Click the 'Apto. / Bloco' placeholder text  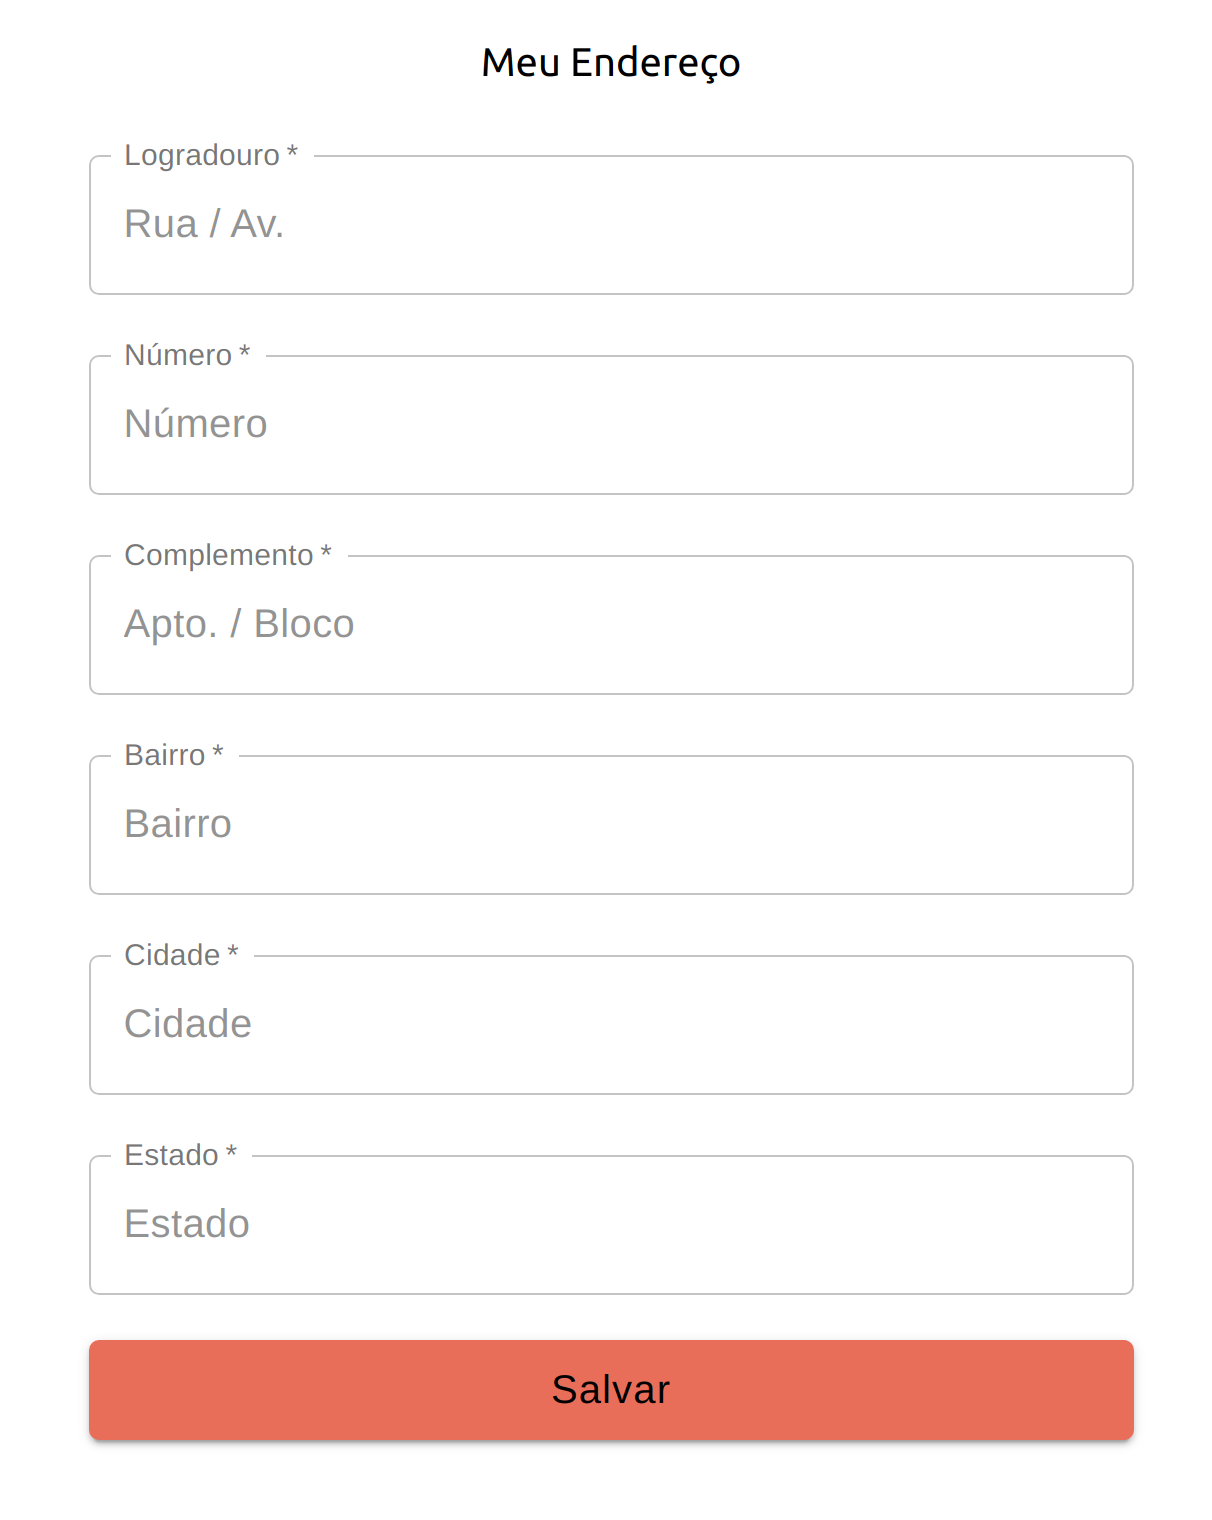coord(238,623)
